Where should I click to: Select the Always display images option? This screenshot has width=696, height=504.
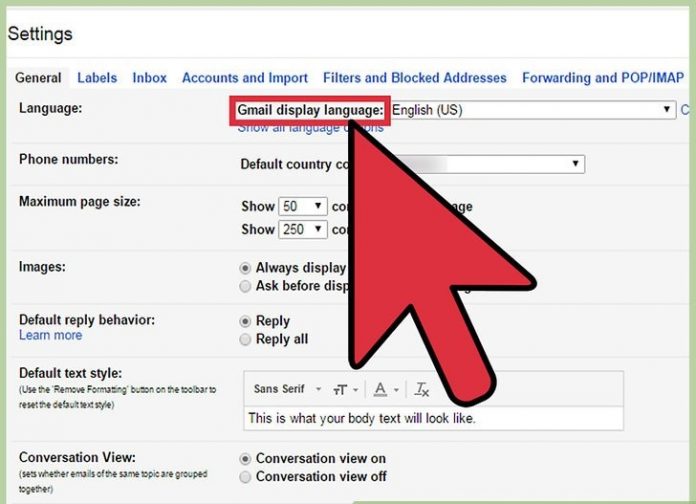tap(246, 268)
